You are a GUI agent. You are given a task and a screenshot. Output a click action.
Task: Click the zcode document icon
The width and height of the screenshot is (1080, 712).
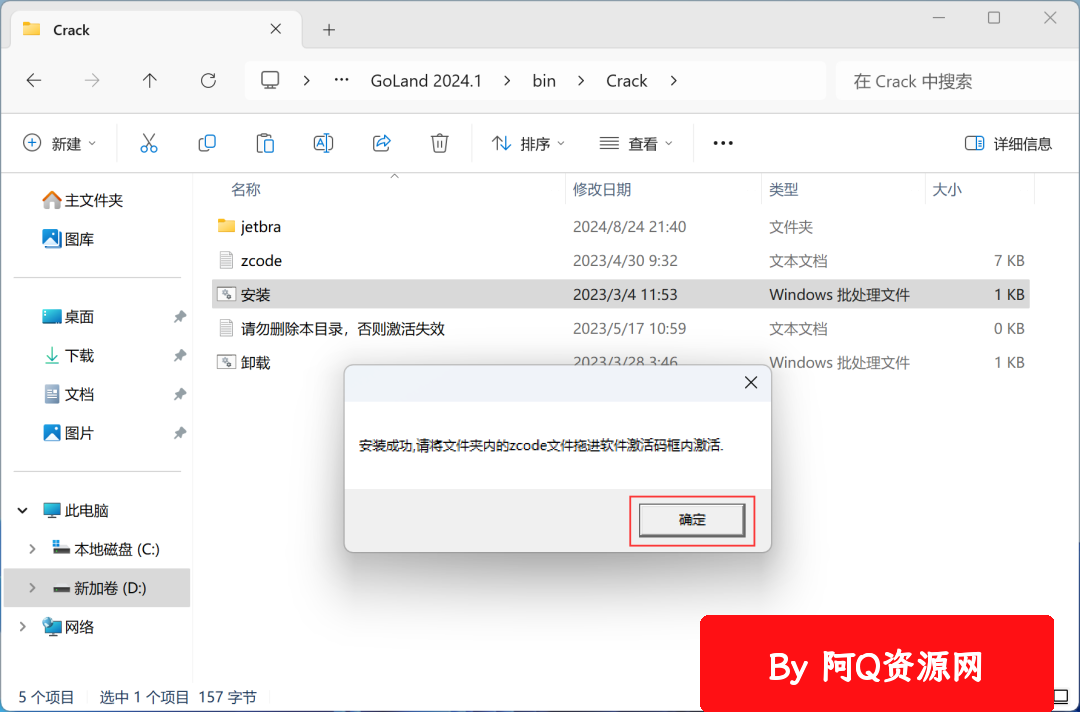[x=226, y=260]
